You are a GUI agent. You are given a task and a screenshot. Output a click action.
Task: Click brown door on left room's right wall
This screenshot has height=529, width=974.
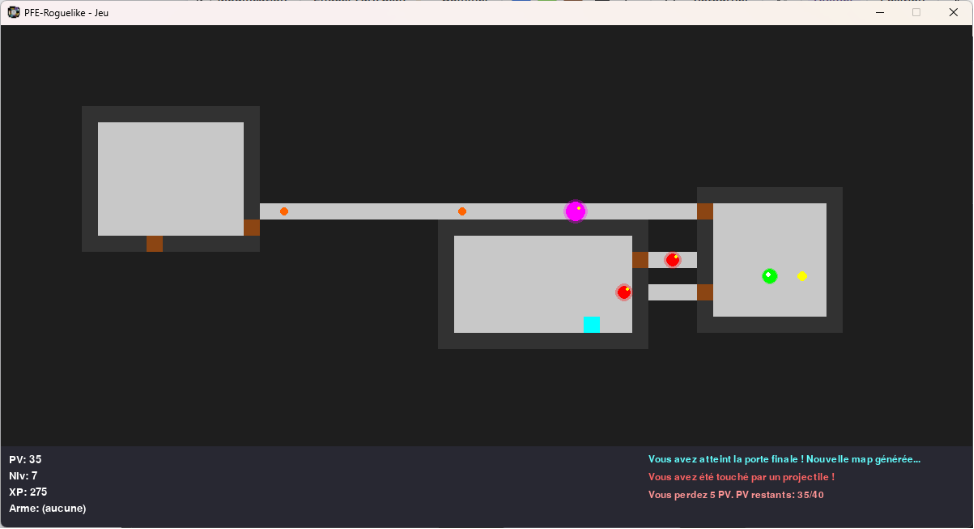[252, 227]
